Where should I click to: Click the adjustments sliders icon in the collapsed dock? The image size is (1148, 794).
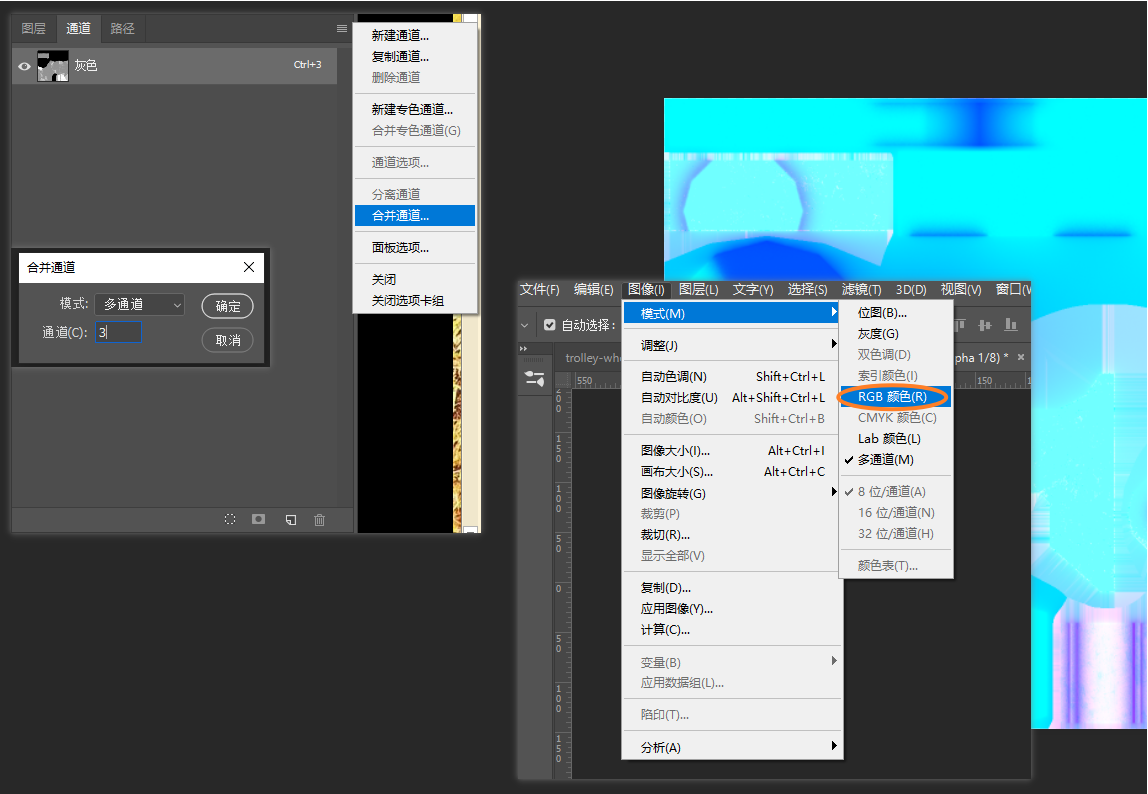coord(535,379)
